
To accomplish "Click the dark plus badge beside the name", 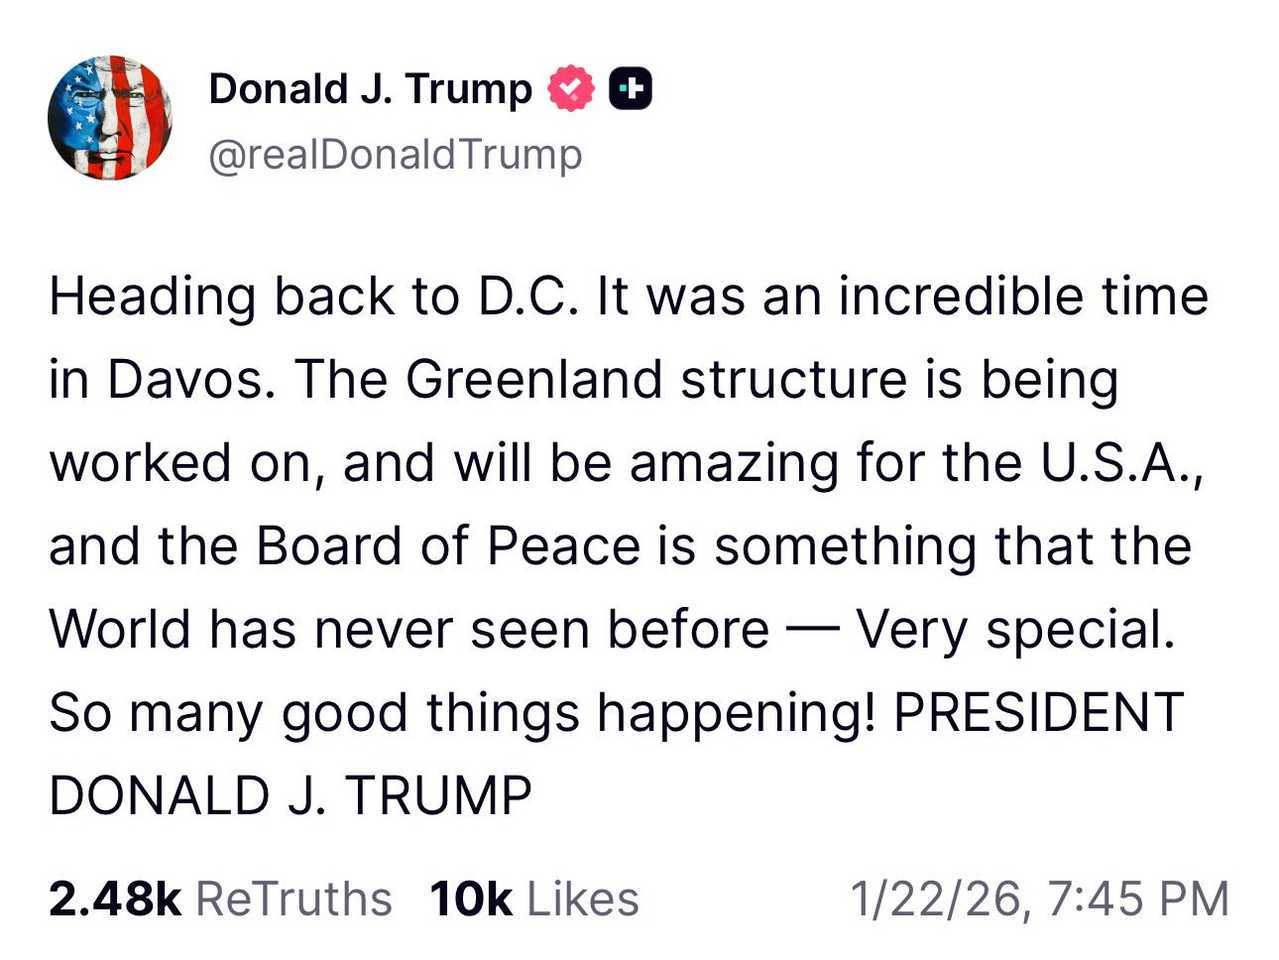I will [630, 89].
